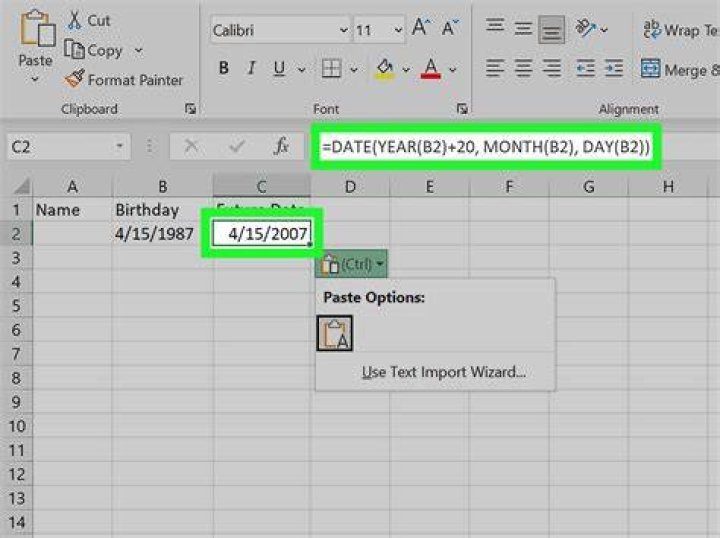Click the Merge & Center button

coord(680,69)
